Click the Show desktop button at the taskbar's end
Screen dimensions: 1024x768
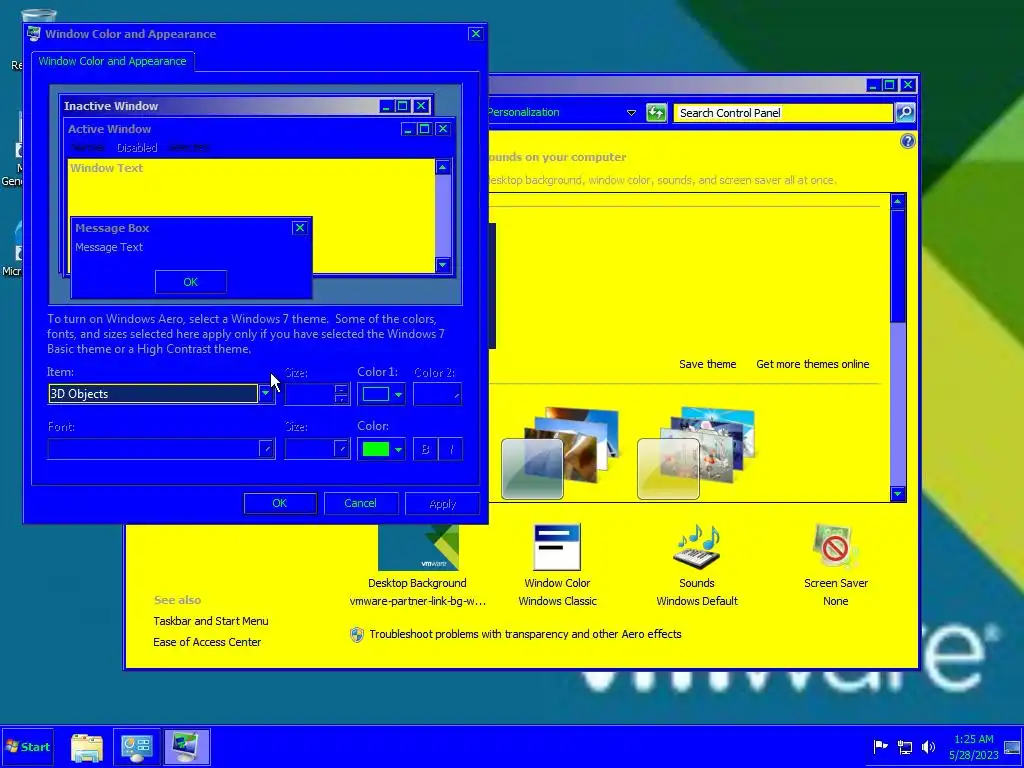point(1012,747)
